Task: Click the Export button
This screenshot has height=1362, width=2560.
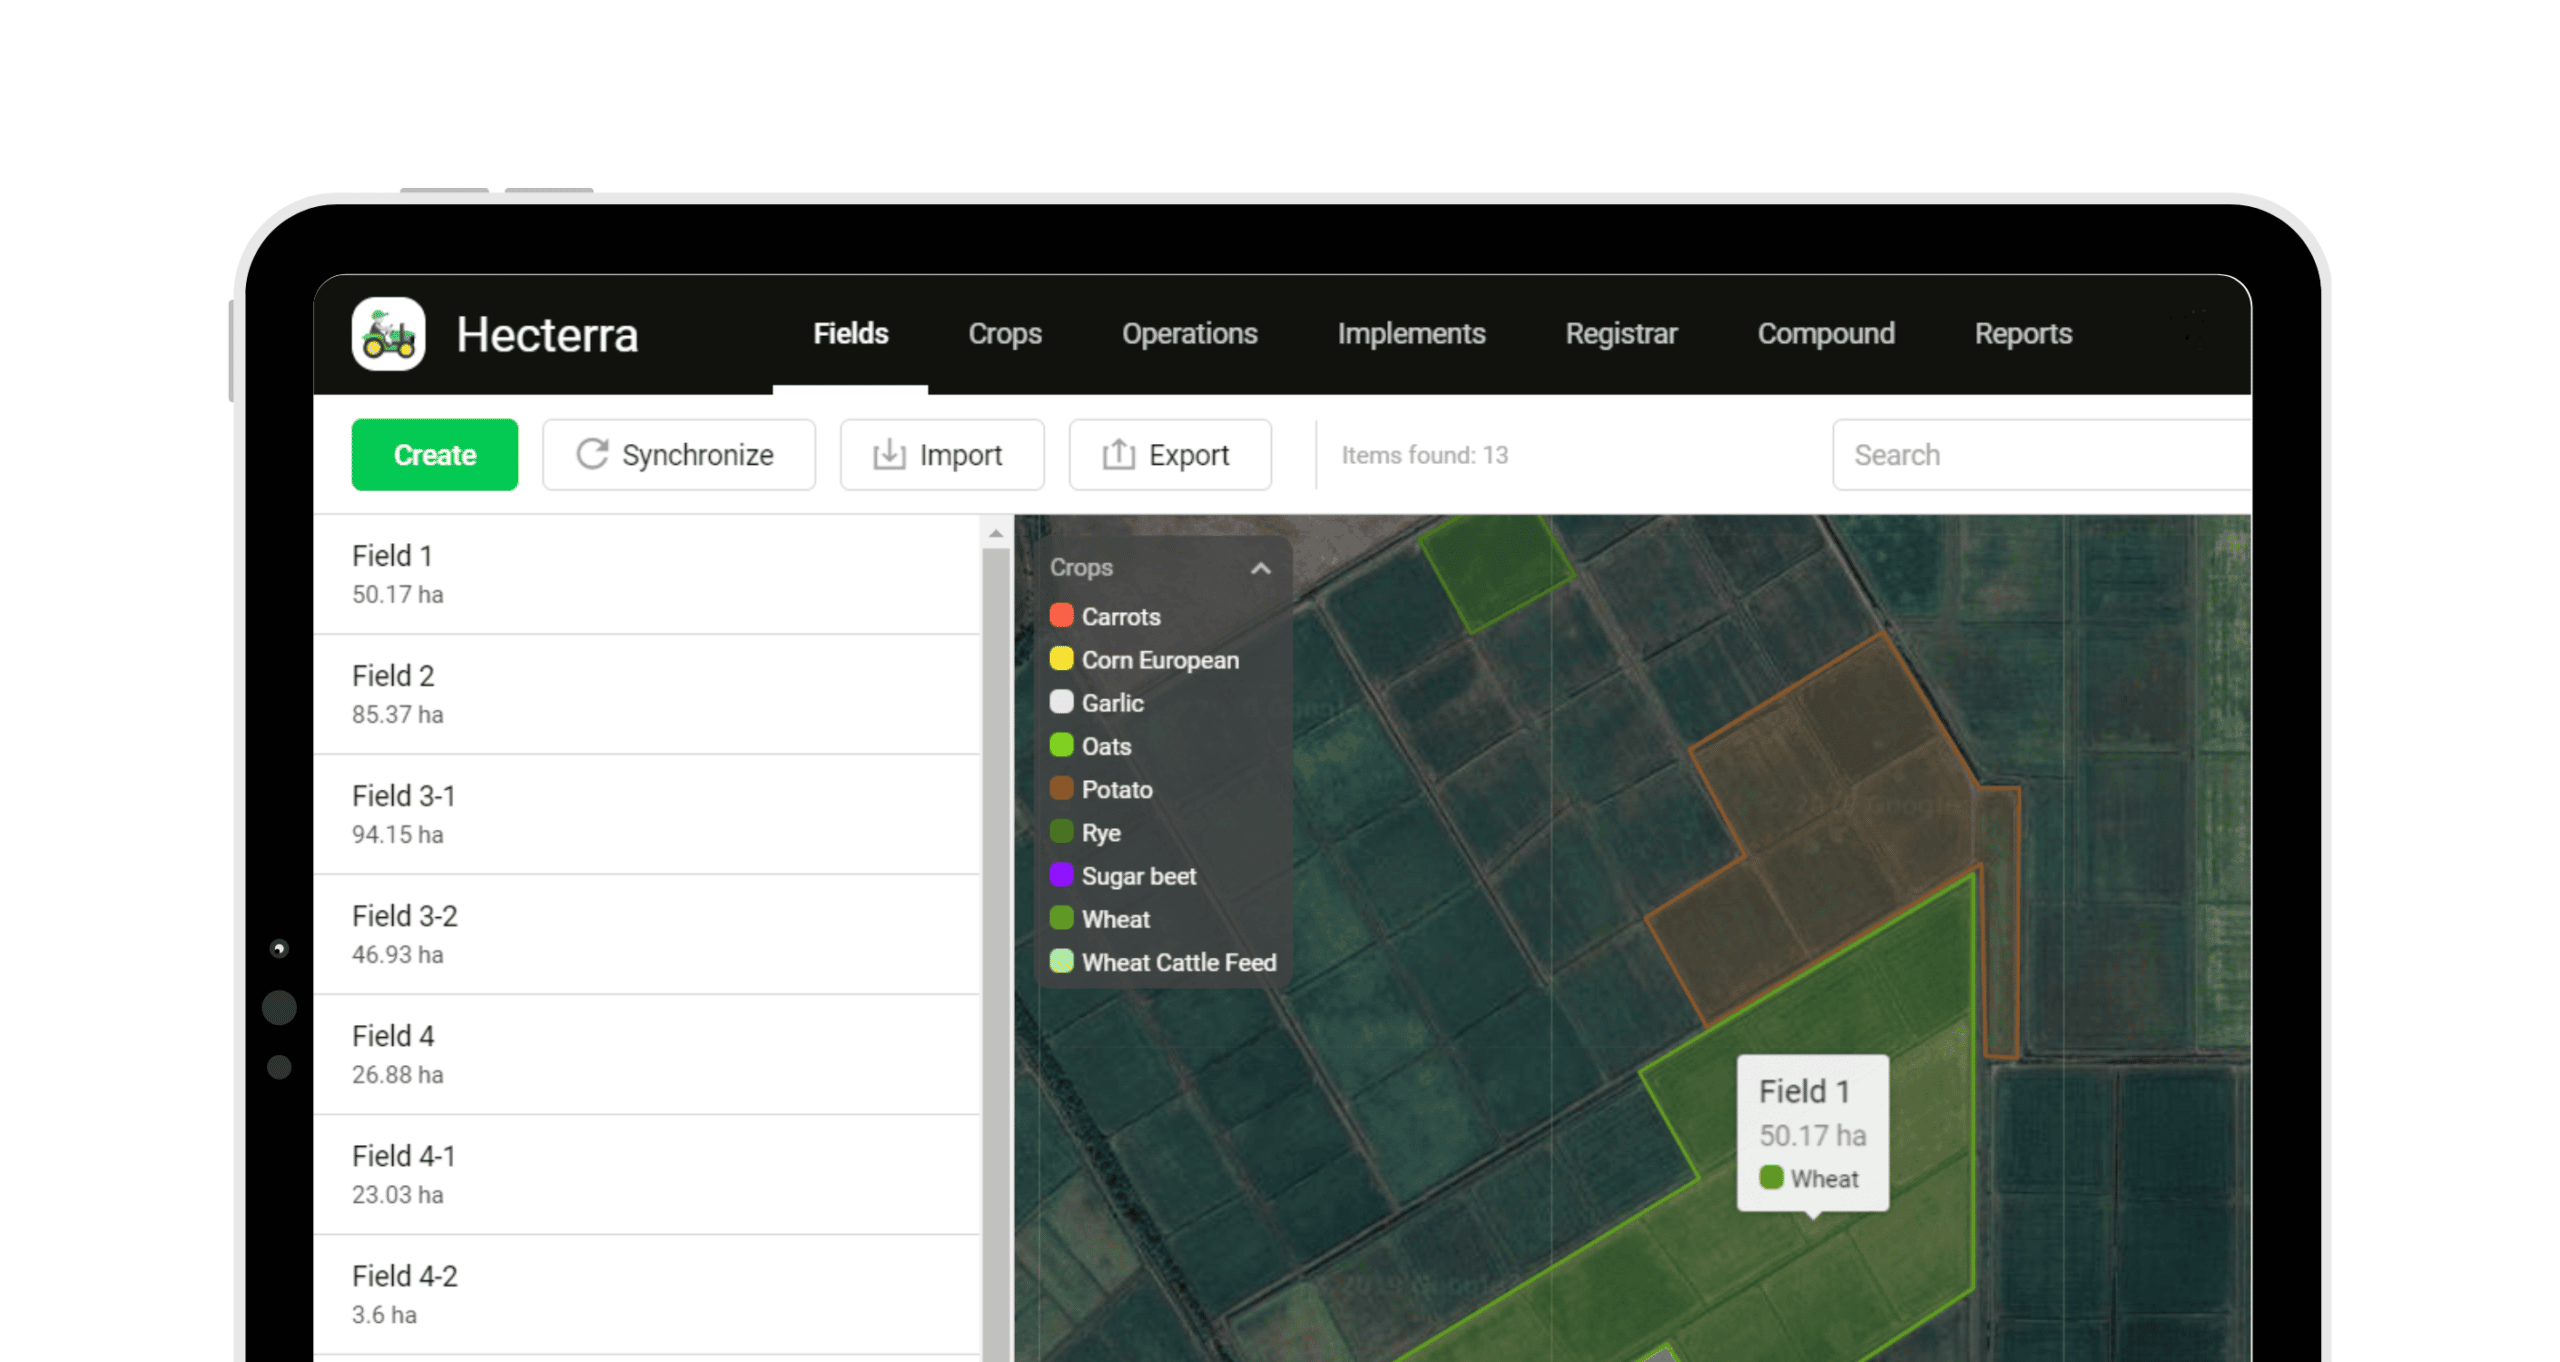Action: click(1169, 455)
